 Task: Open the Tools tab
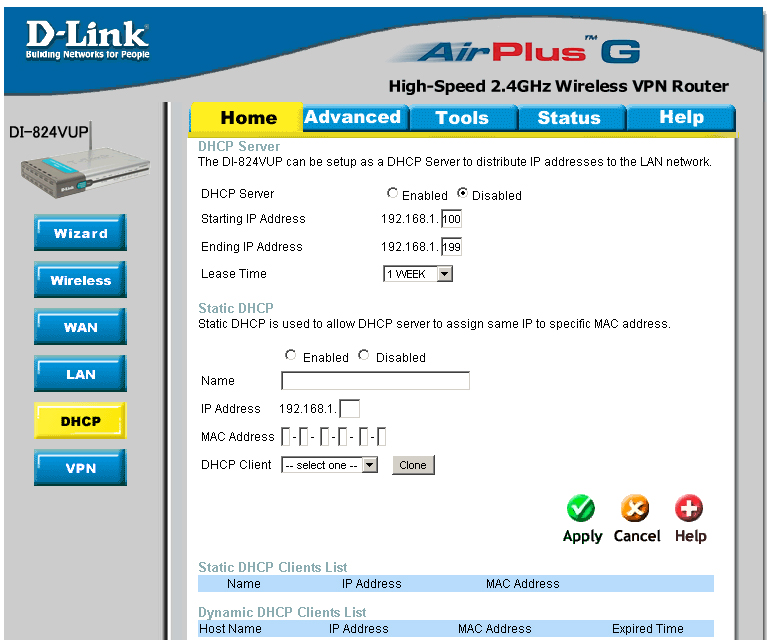pyautogui.click(x=461, y=118)
